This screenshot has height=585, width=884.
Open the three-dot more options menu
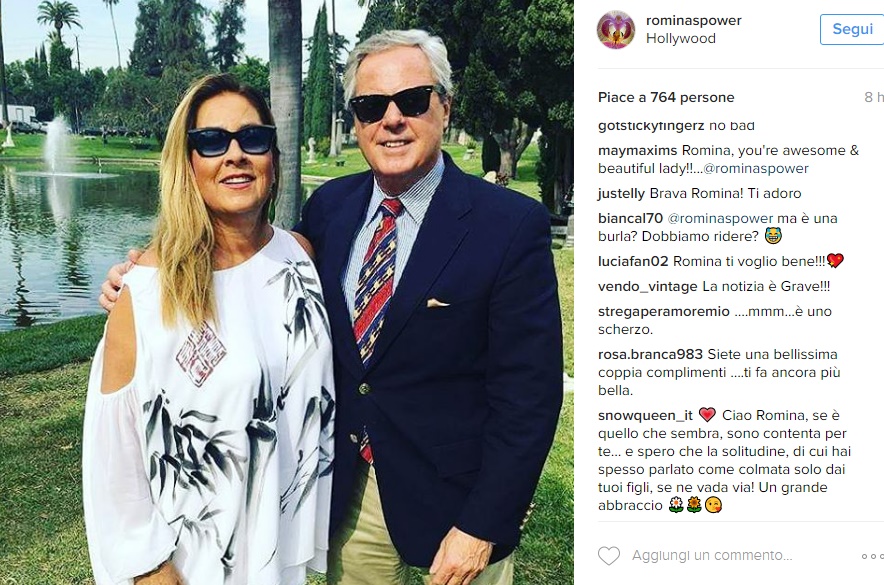point(872,556)
